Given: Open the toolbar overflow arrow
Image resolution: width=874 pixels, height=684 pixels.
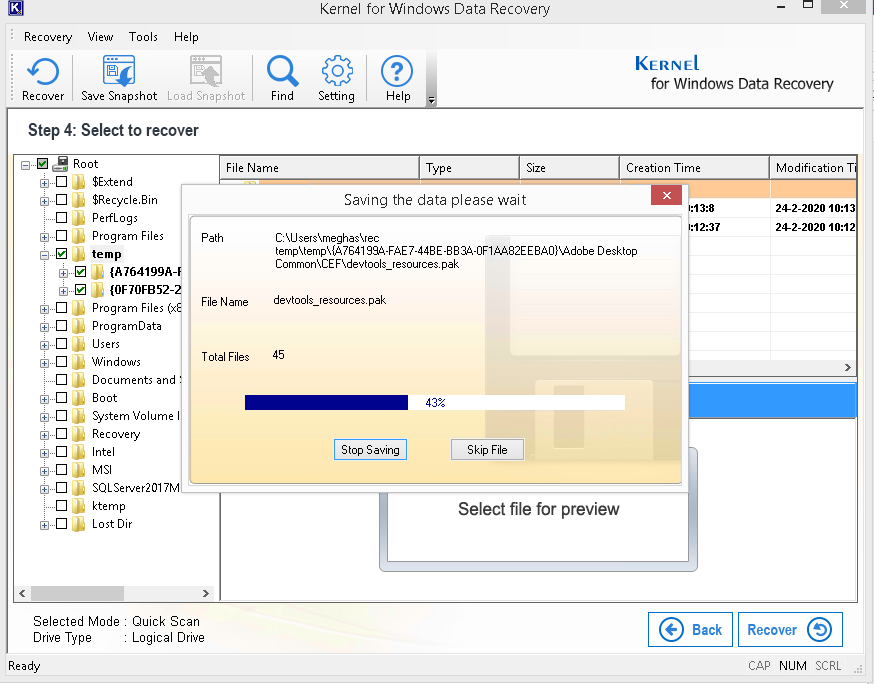Looking at the screenshot, I should 431,100.
